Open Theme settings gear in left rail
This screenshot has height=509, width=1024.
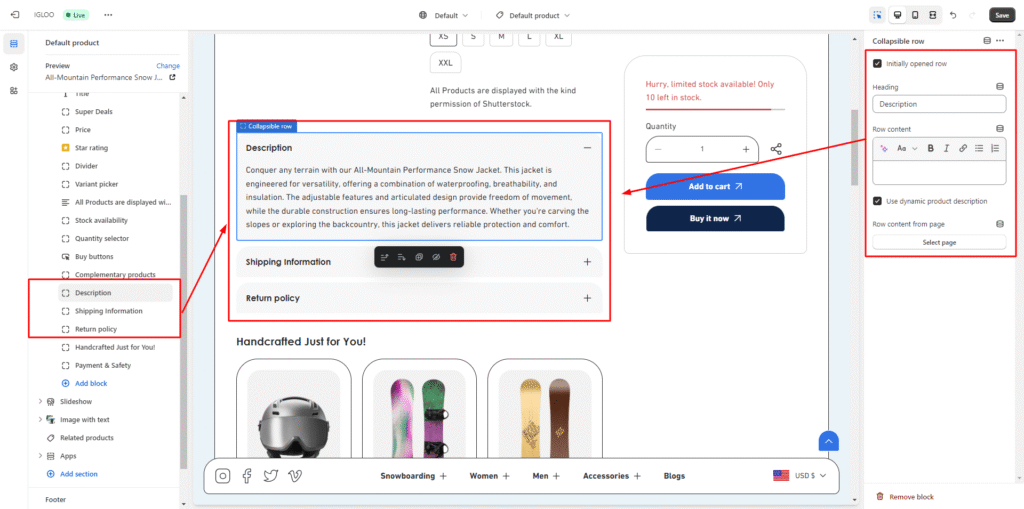pyautogui.click(x=14, y=67)
